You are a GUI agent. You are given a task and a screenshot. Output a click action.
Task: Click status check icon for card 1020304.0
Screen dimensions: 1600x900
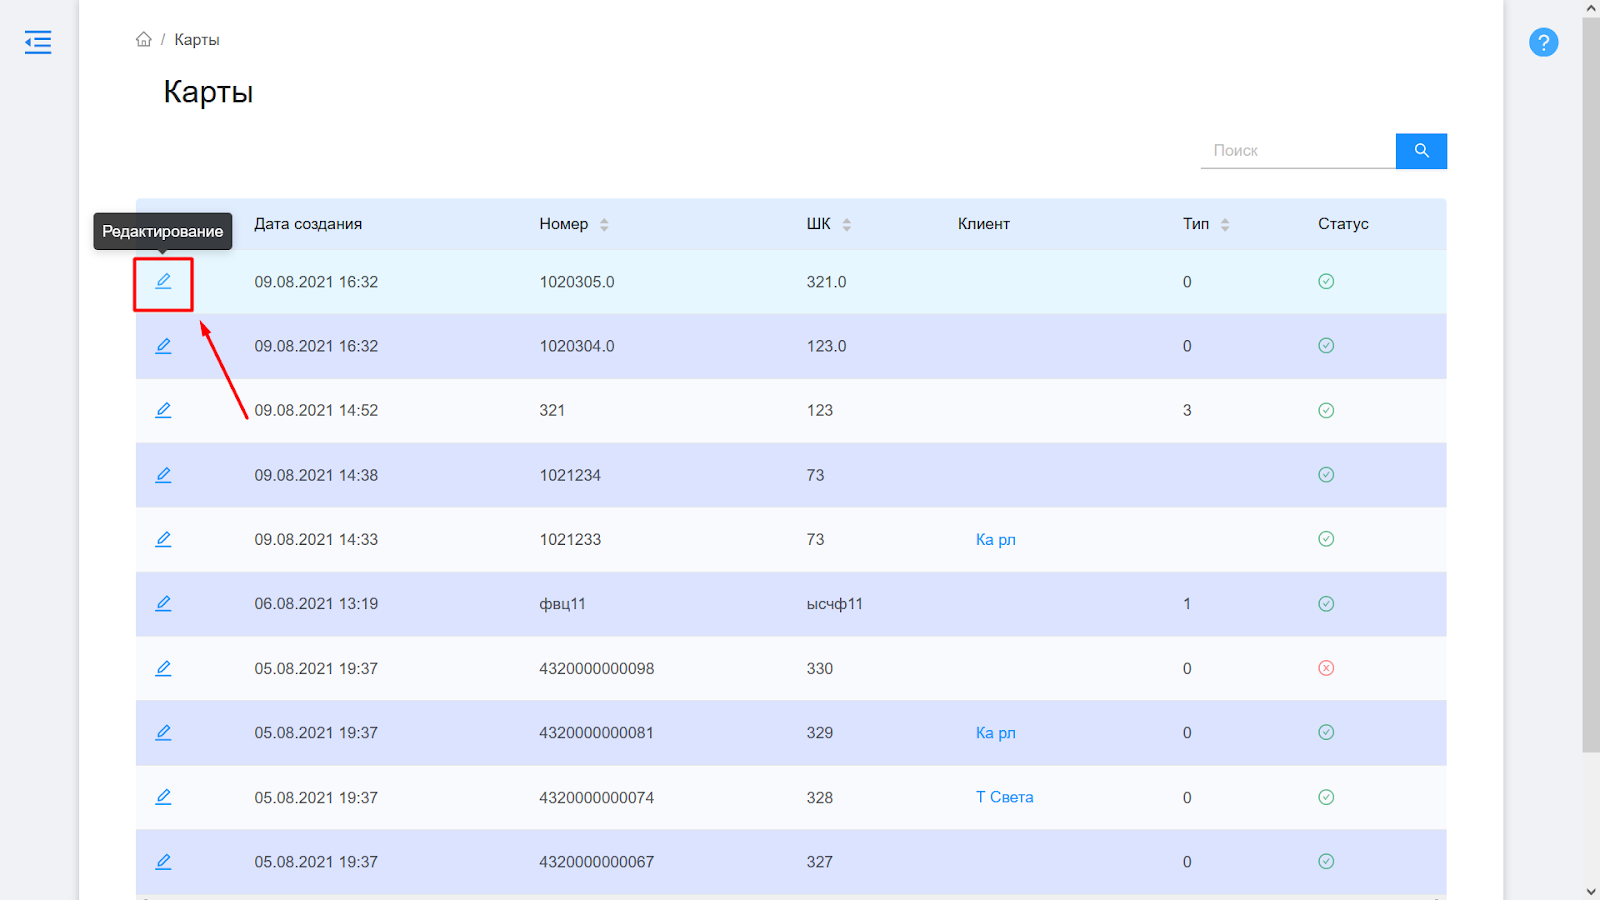pos(1326,346)
